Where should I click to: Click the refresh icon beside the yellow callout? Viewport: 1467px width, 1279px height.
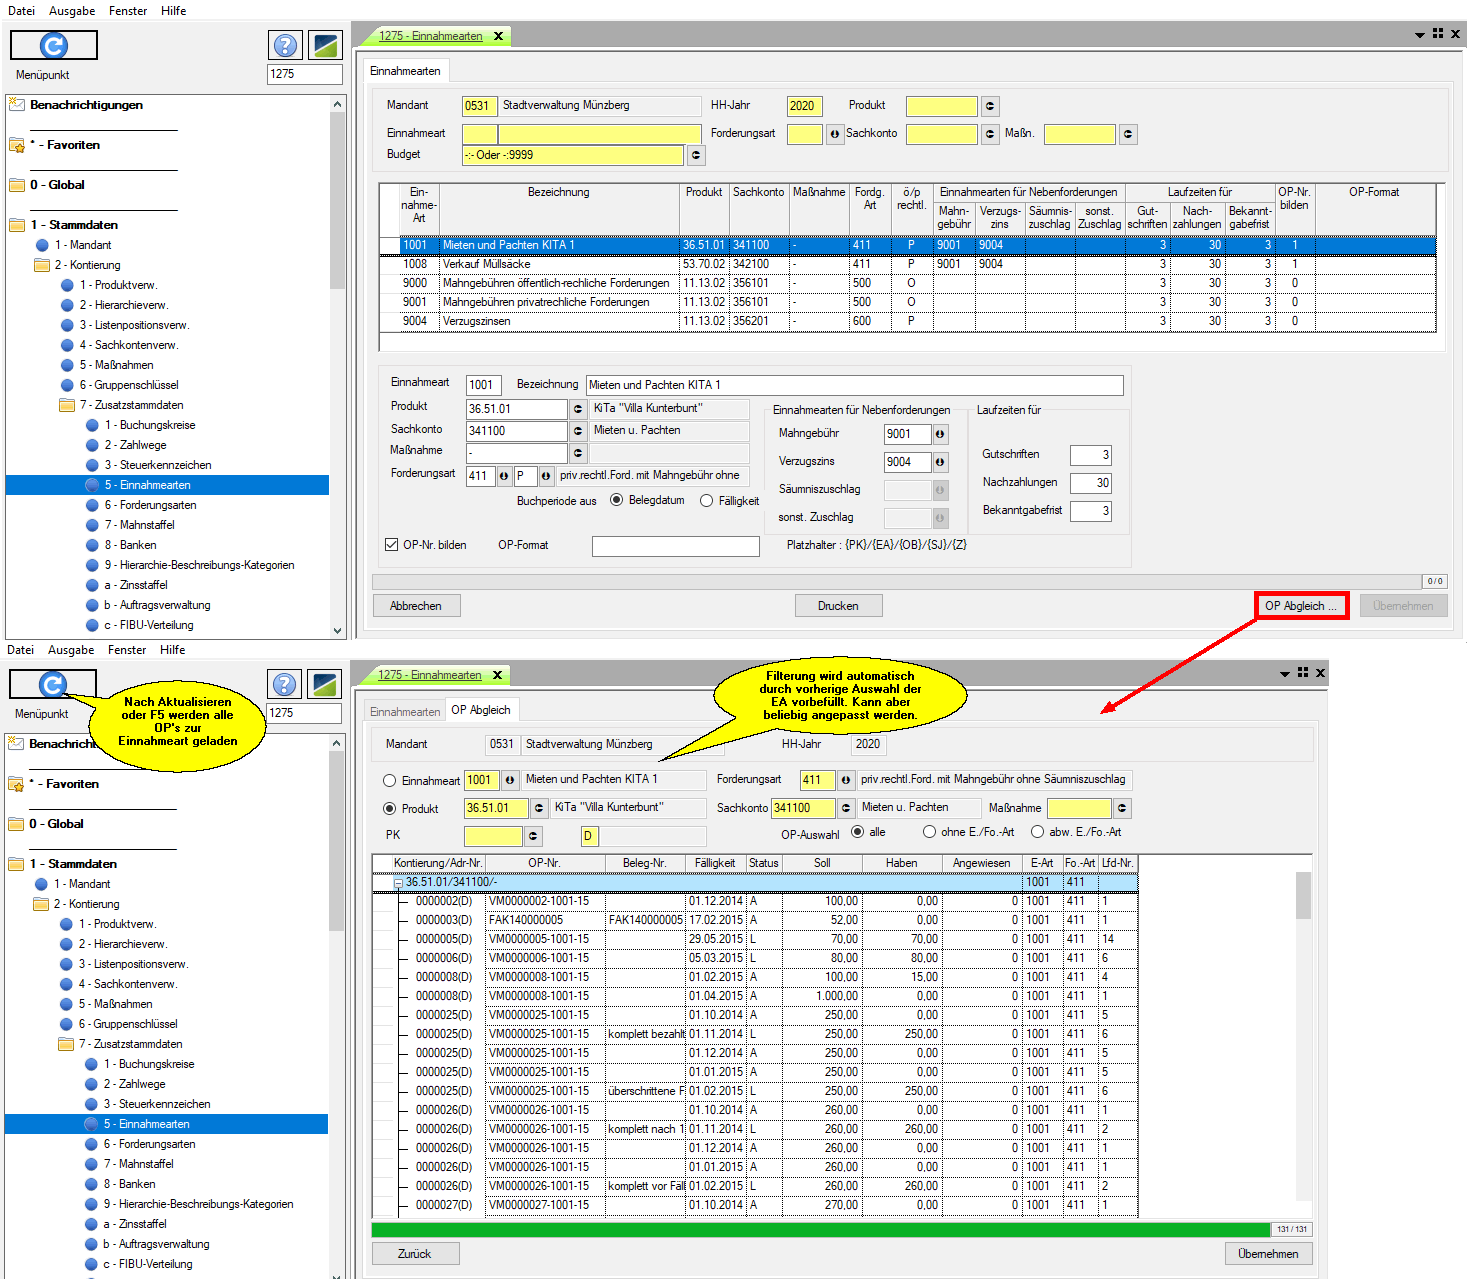pos(52,684)
